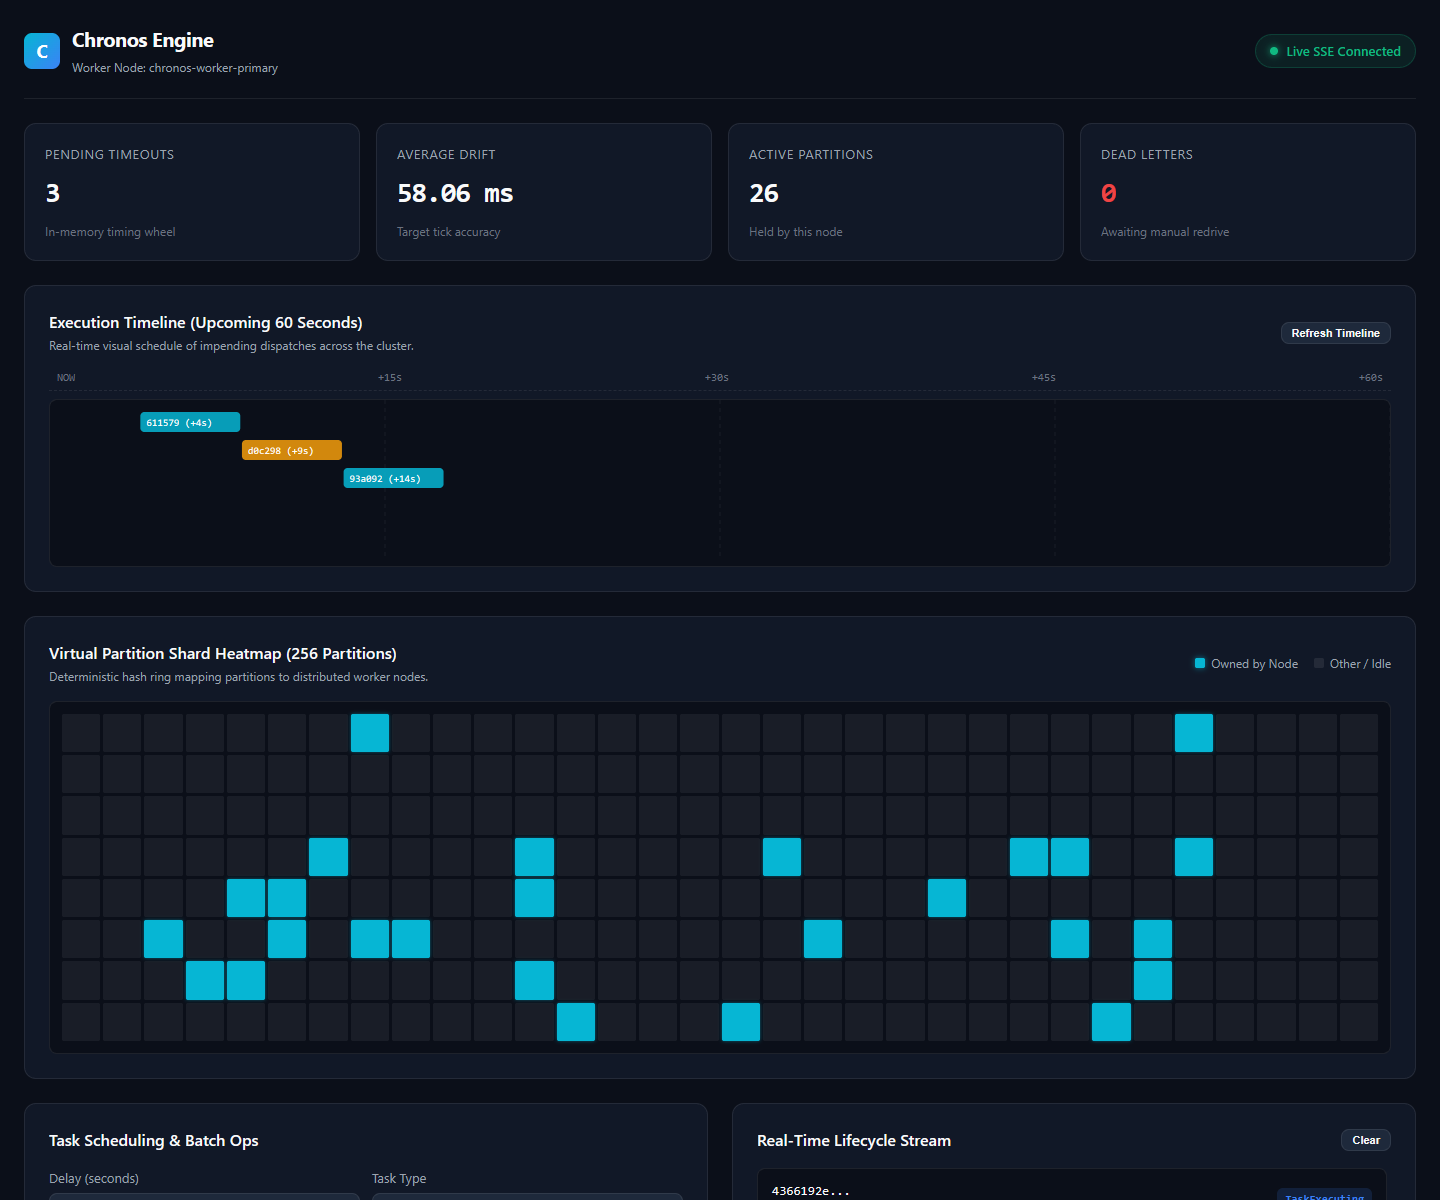Click the "Live SSE Connected" status text
1440x1200 pixels.
(x=1343, y=52)
